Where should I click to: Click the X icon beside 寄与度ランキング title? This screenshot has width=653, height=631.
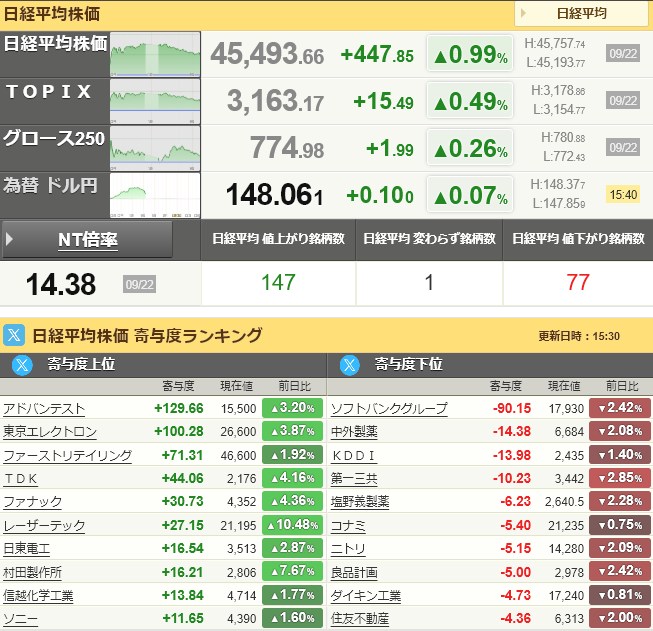point(14,335)
